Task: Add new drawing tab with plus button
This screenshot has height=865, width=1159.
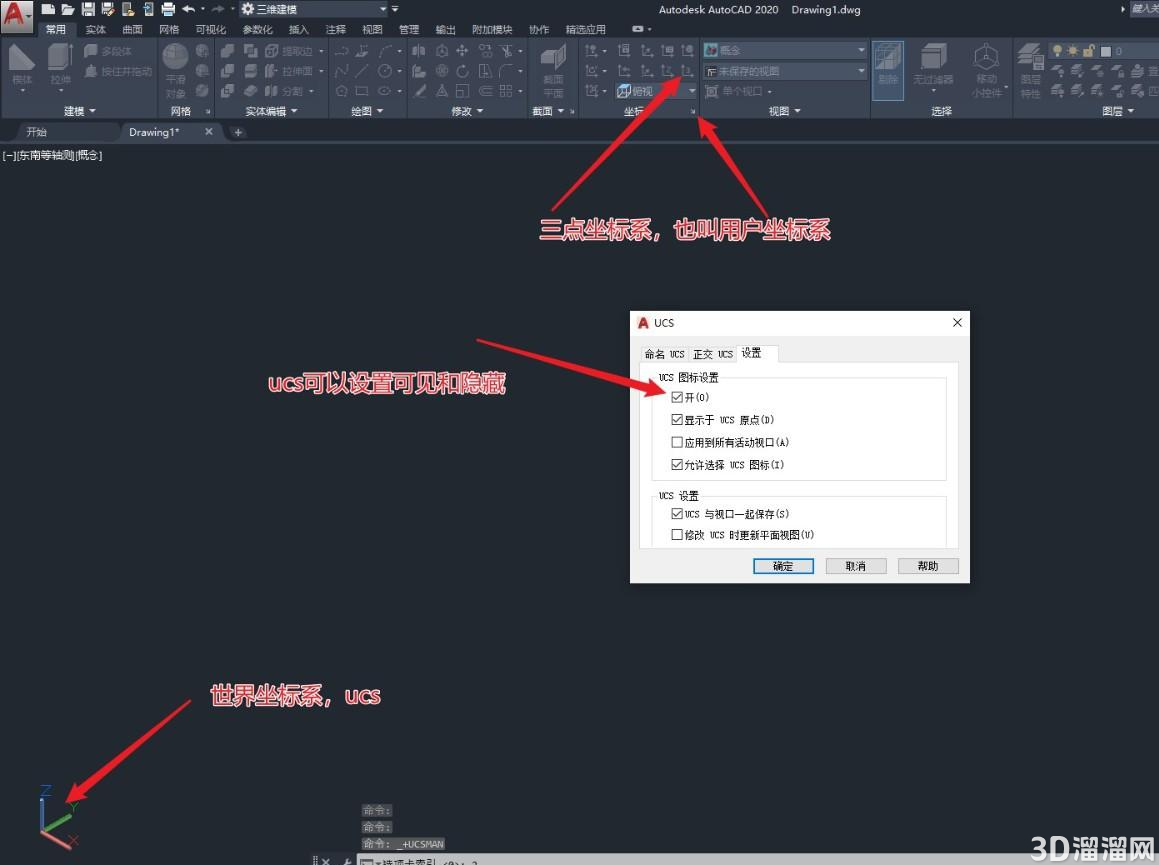Action: [x=238, y=132]
